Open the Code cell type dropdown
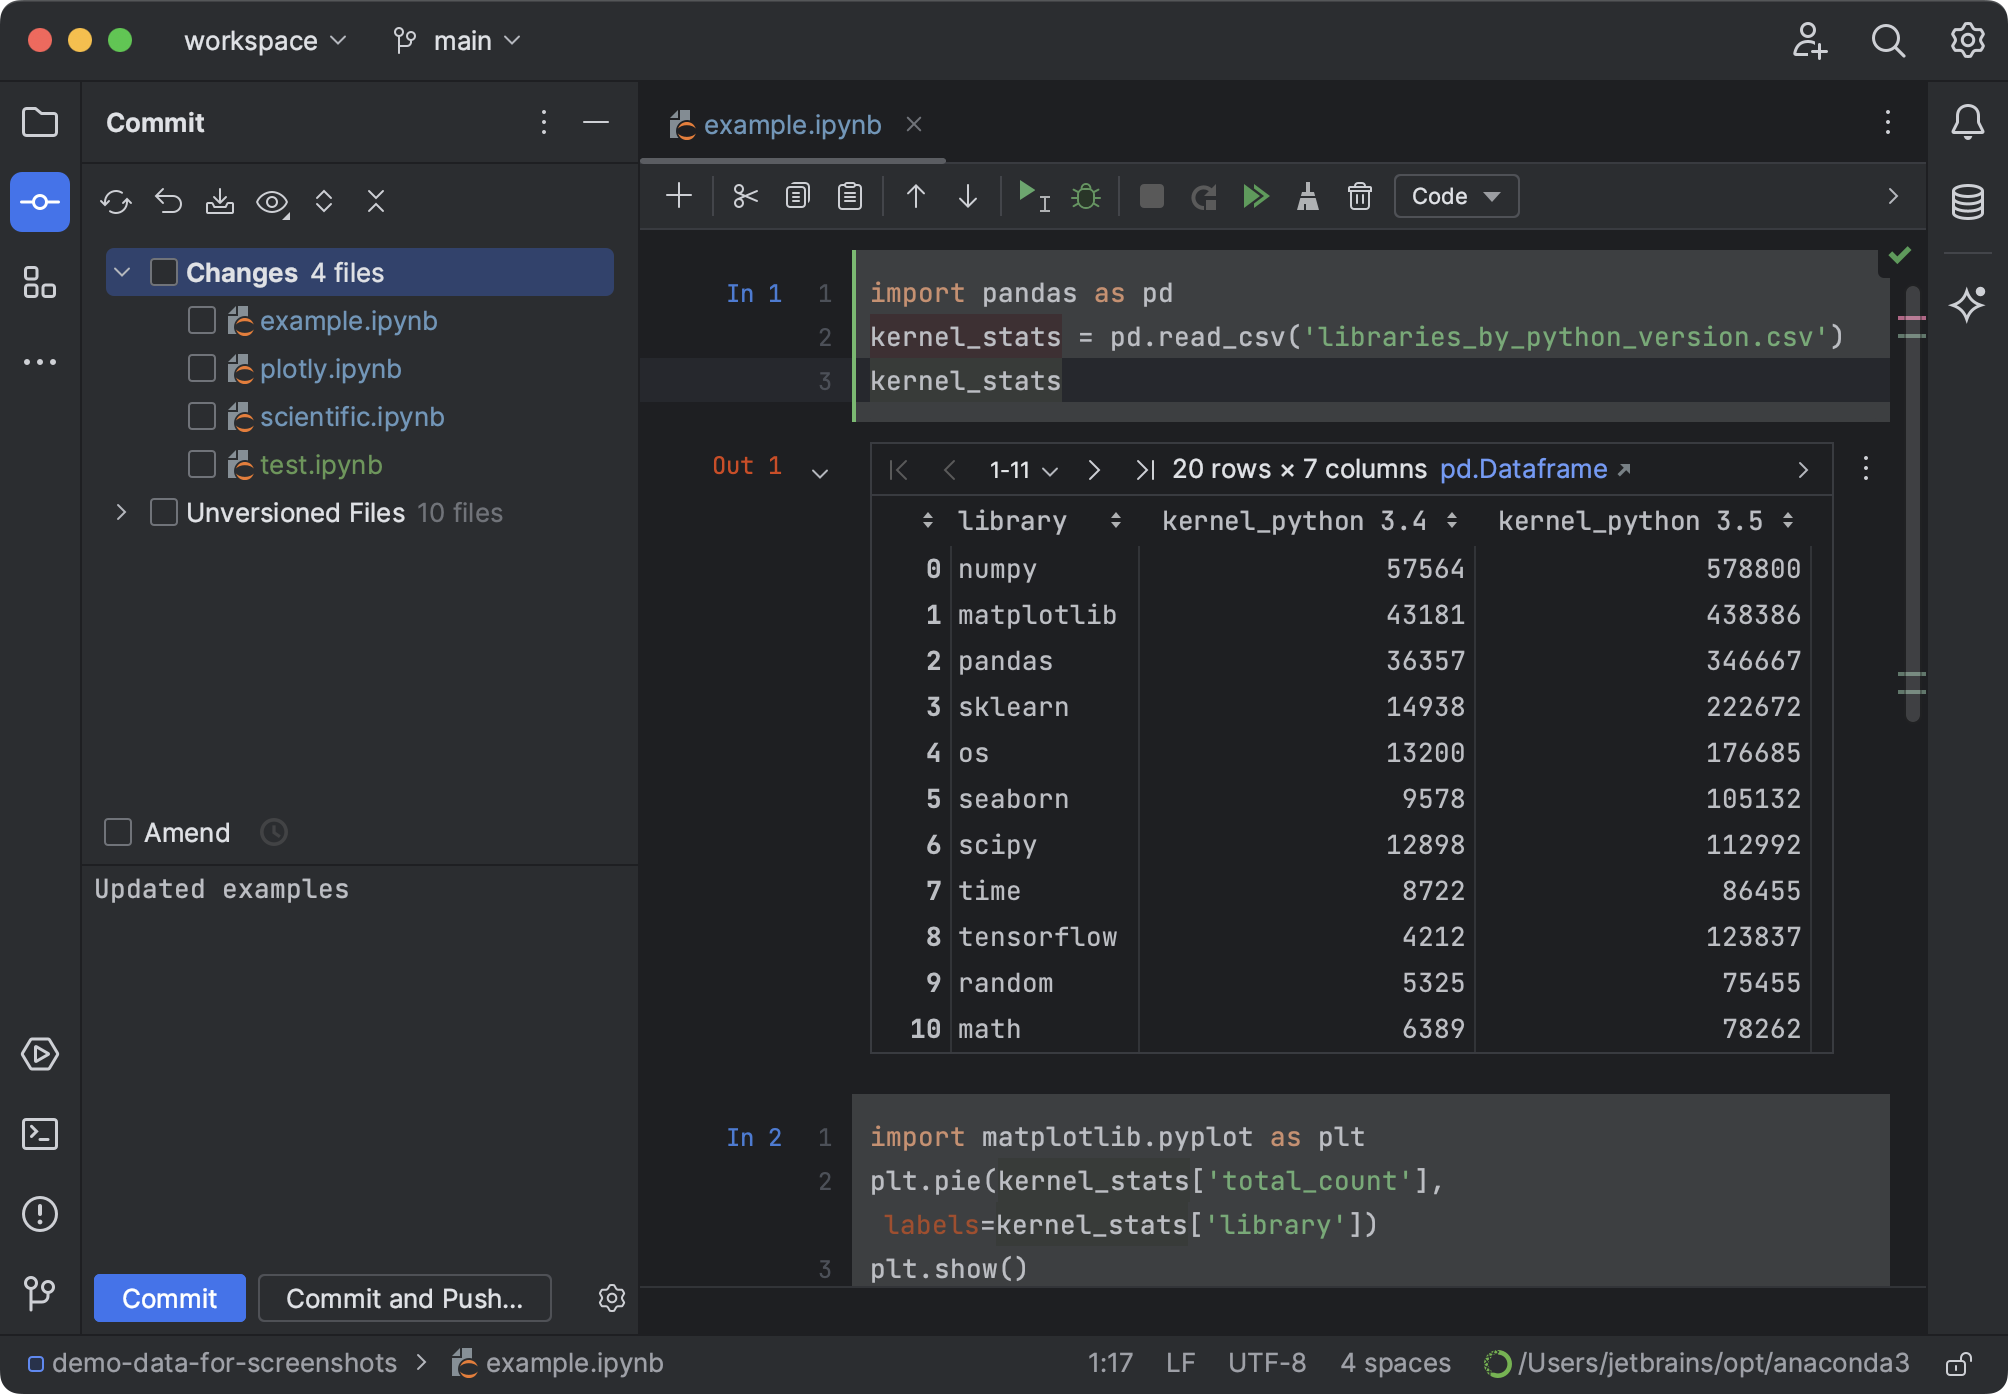The image size is (2008, 1394). (1455, 196)
